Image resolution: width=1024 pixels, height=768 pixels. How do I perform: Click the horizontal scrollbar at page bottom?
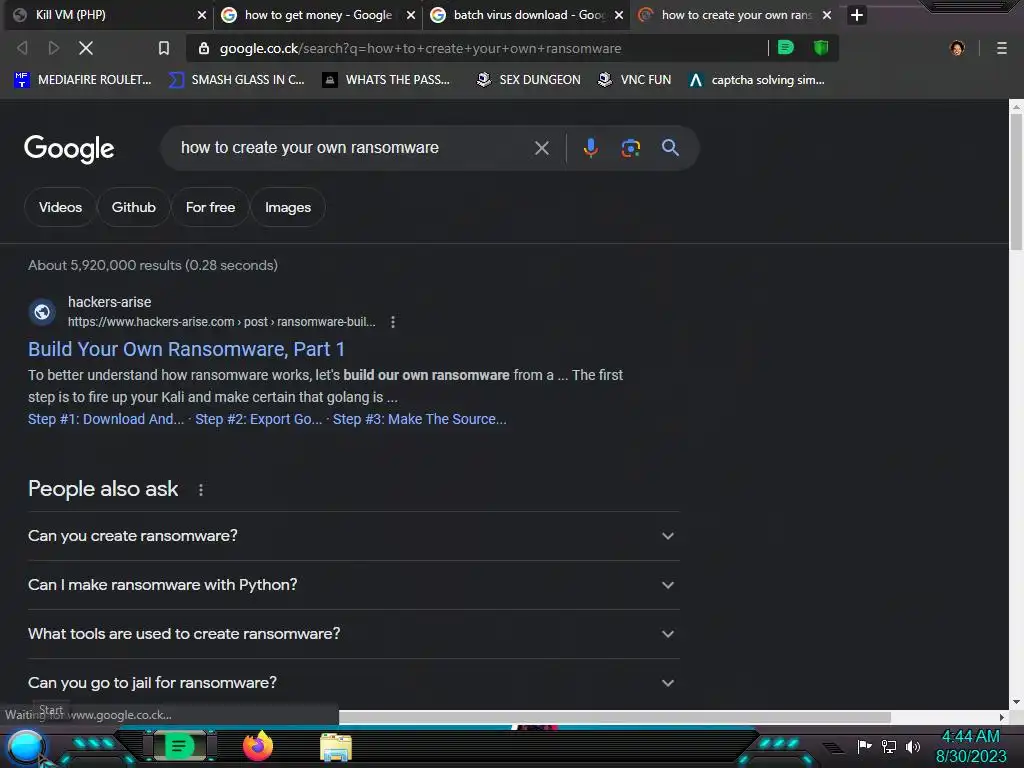click(x=614, y=717)
